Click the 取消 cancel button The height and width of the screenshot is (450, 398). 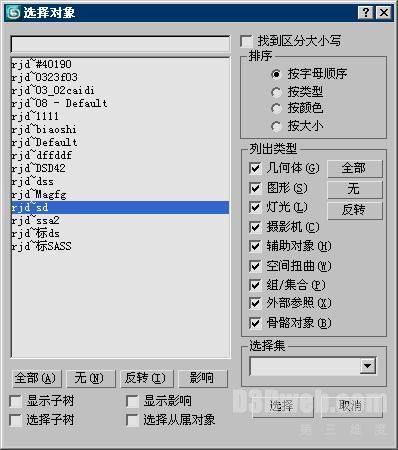coord(352,406)
